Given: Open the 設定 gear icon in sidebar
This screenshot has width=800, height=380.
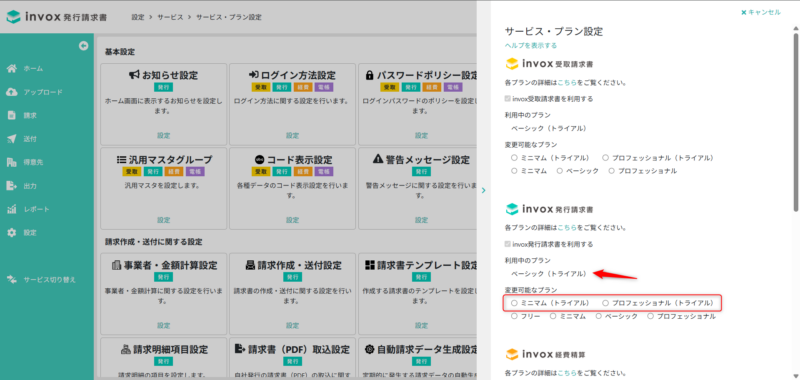Looking at the screenshot, I should (x=11, y=233).
